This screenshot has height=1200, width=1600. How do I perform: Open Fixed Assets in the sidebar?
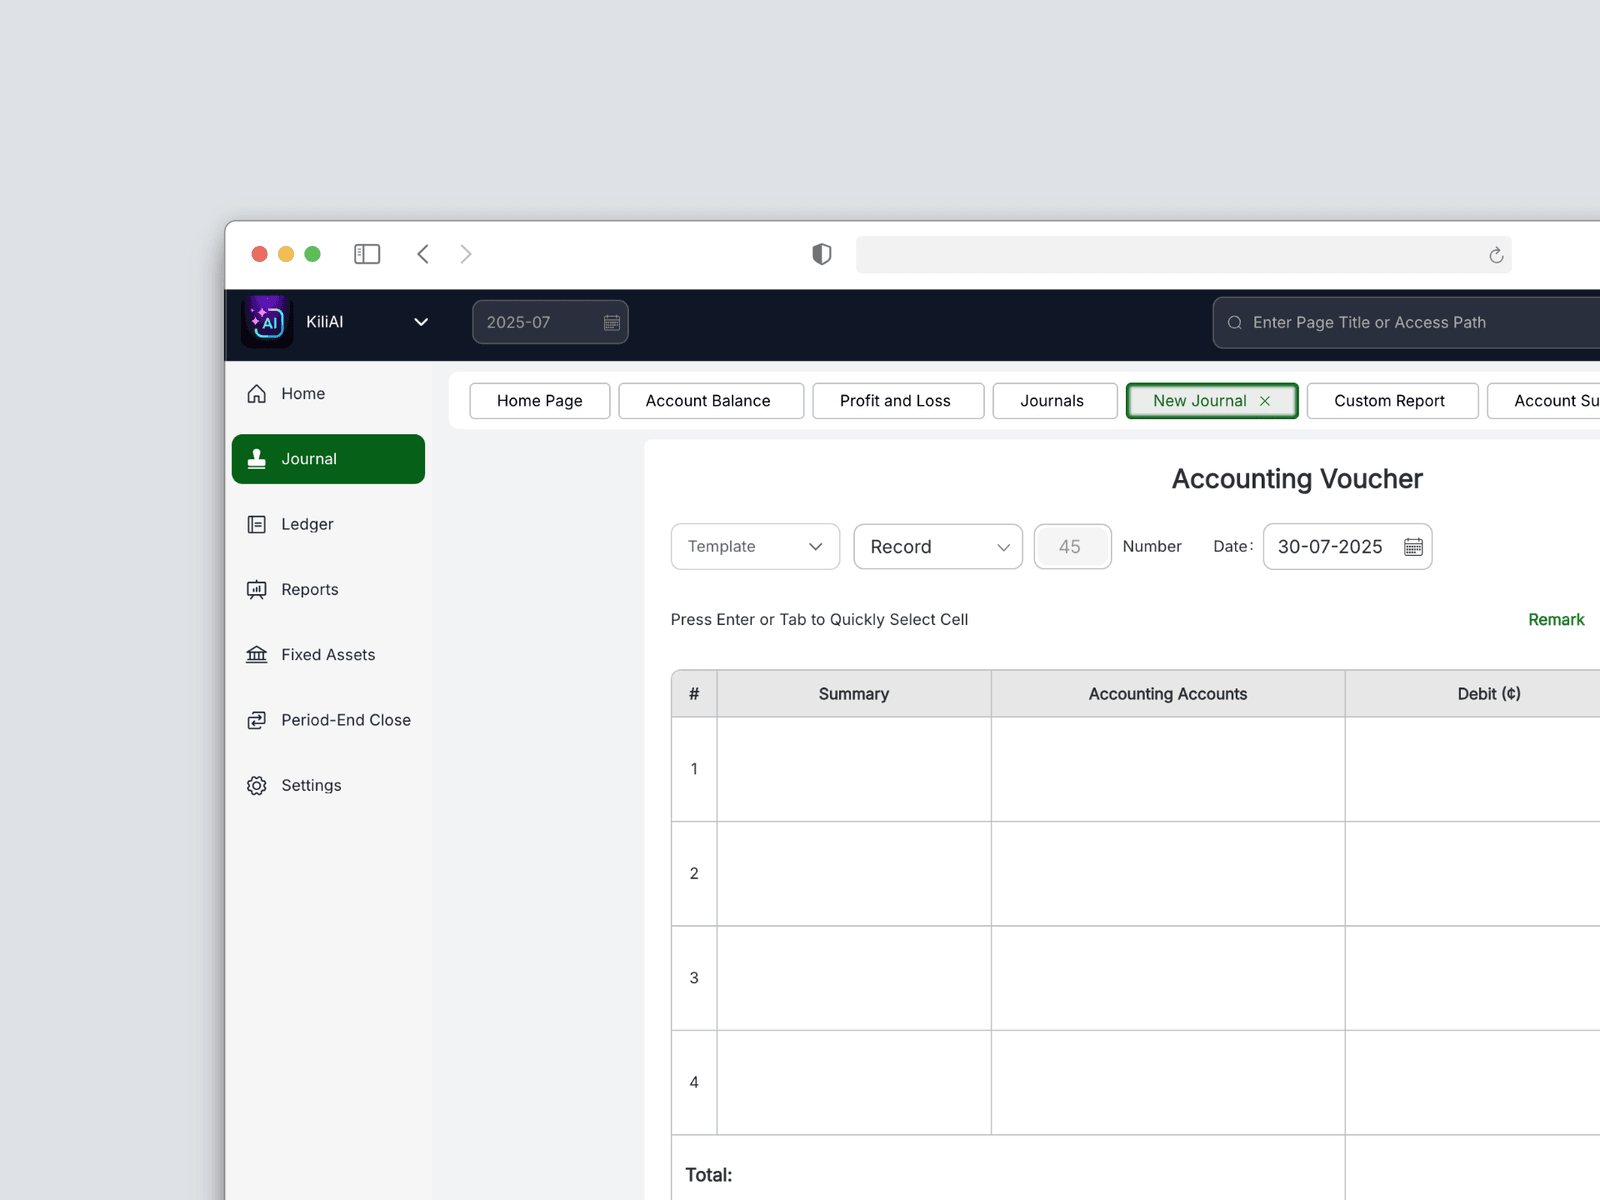coord(328,655)
